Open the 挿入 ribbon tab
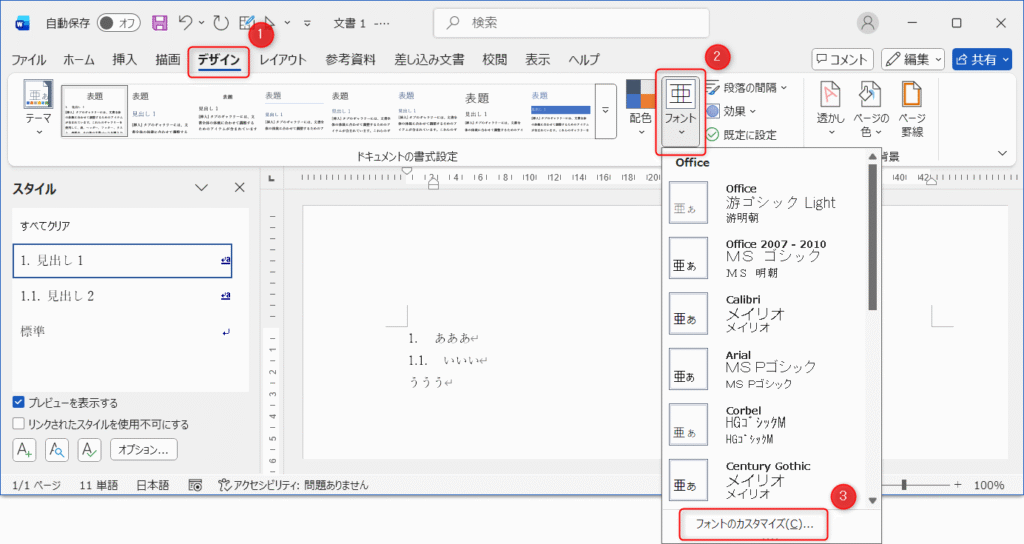Viewport: 1024px width, 544px height. [x=125, y=59]
